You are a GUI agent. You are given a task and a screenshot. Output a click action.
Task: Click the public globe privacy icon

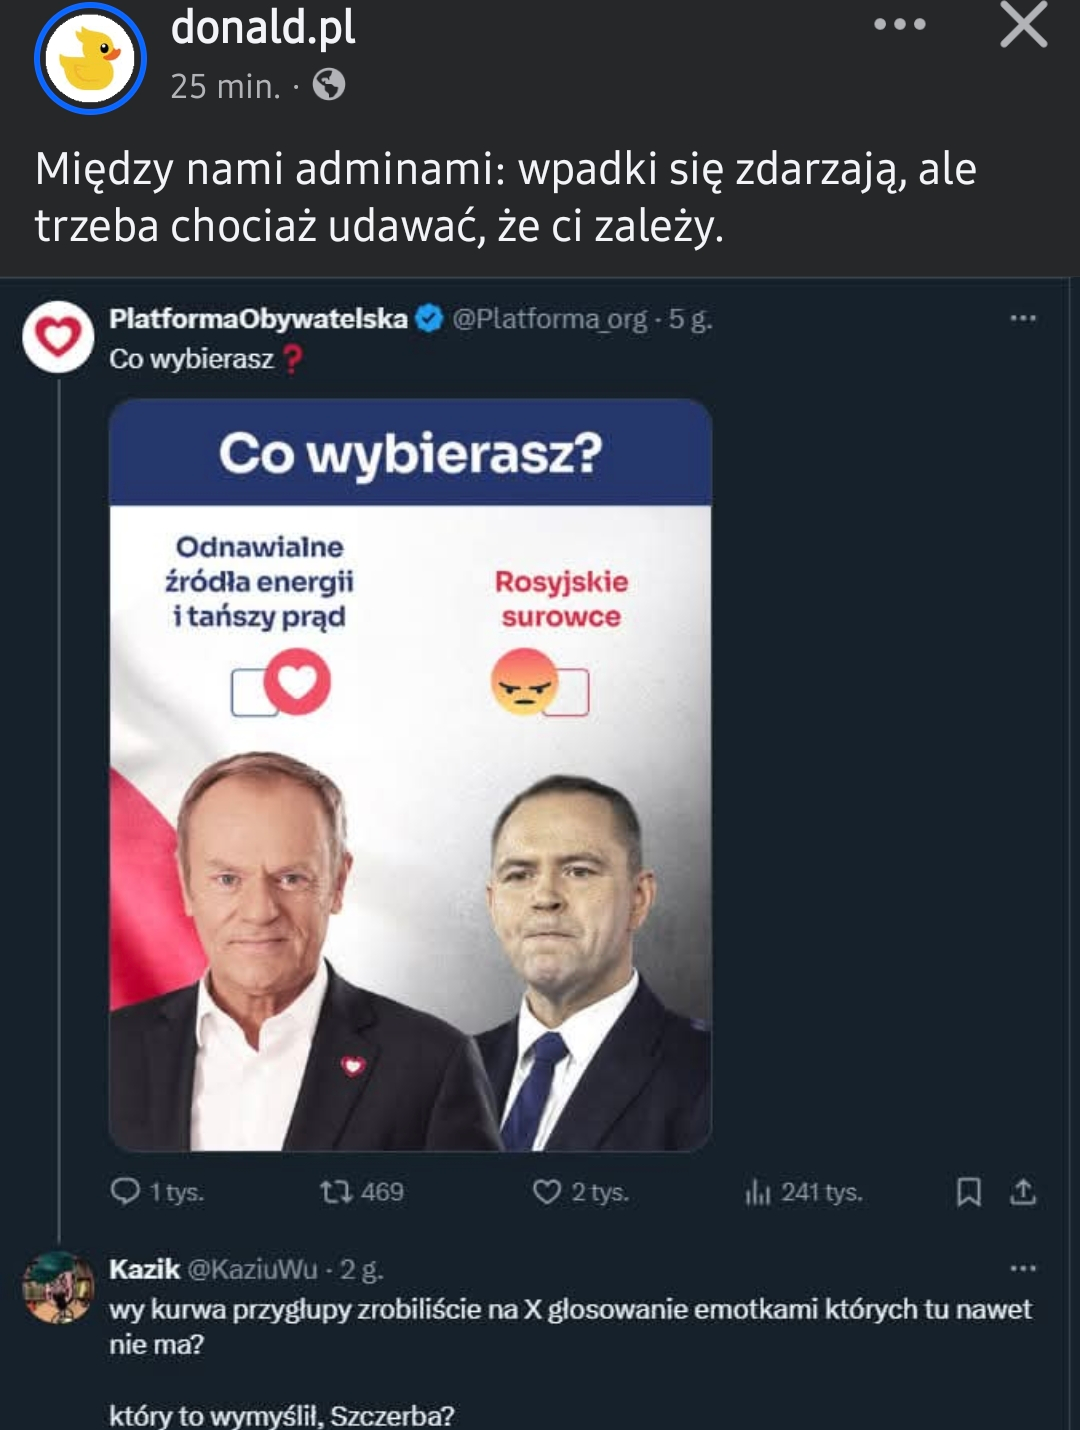(x=329, y=85)
